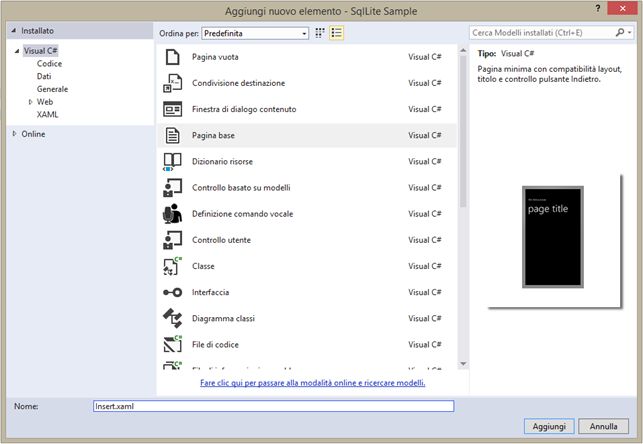Open the online templates search link
643x444 pixels.
coord(312,383)
